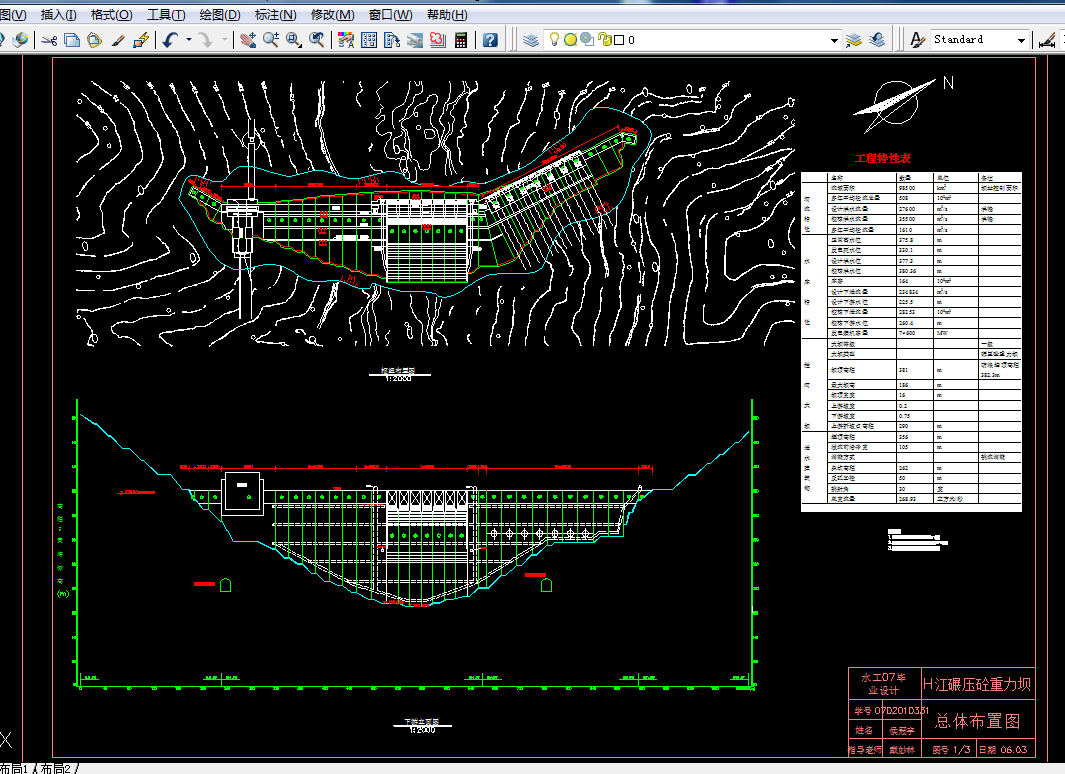Open the 格式(O) menu
The width and height of the screenshot is (1065, 774).
111,14
